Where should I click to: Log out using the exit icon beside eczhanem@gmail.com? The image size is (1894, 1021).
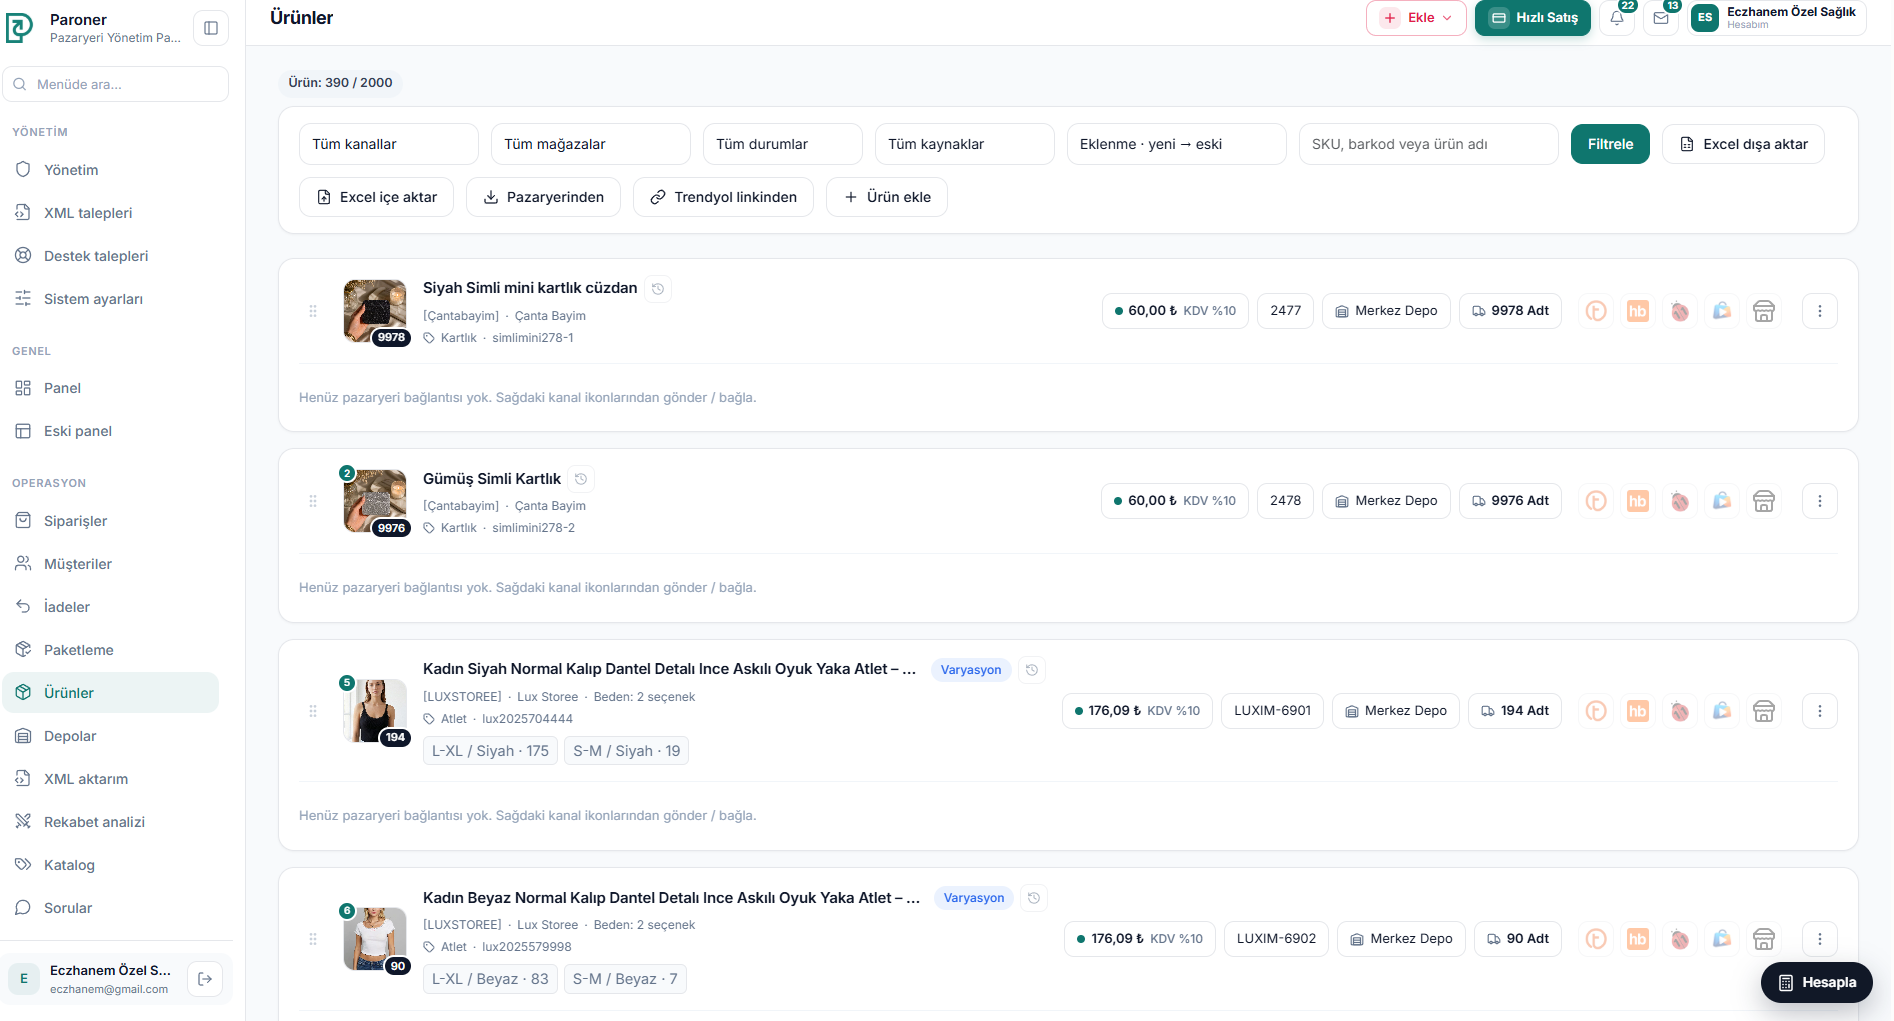coord(205,979)
